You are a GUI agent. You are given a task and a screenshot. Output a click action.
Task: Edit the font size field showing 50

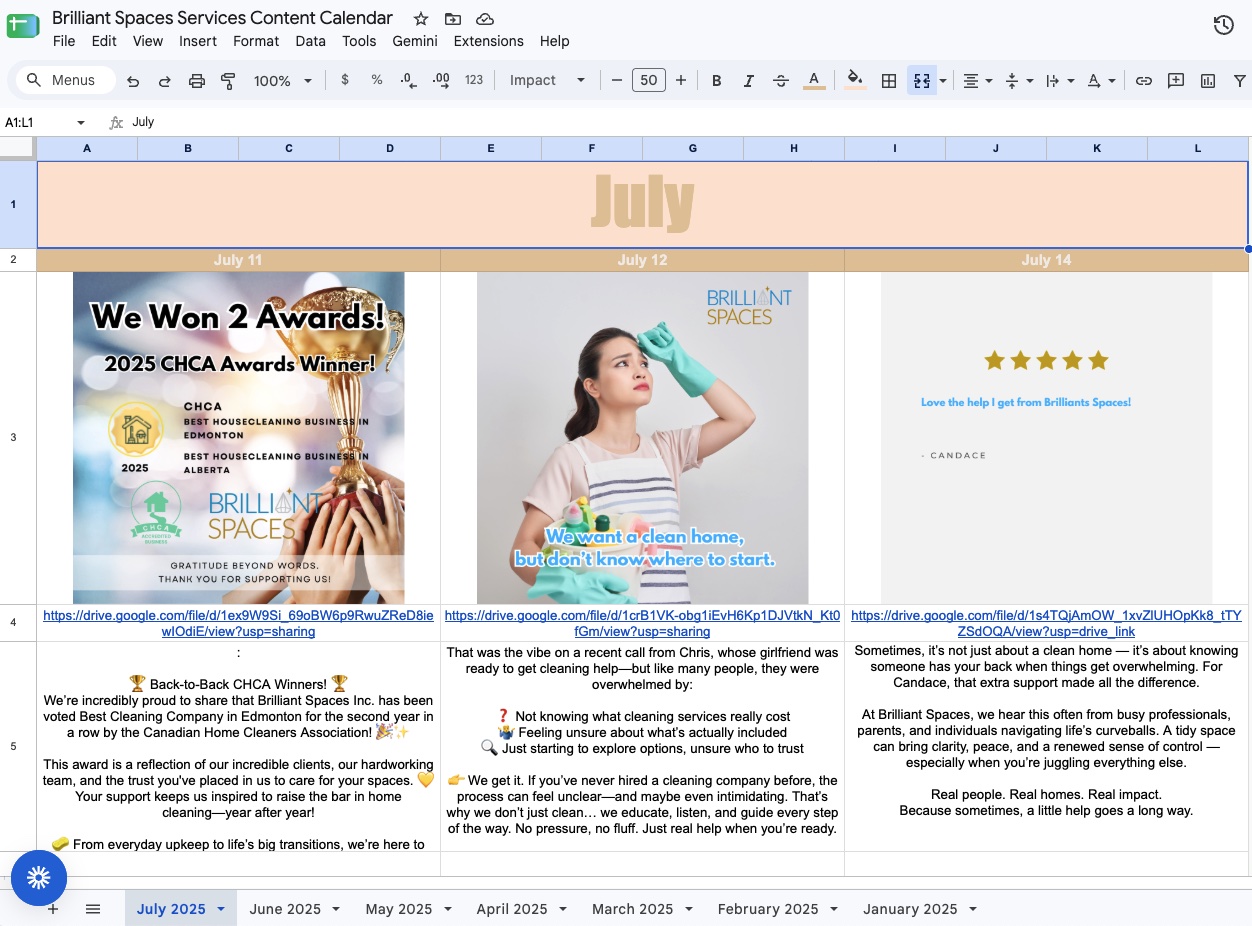click(649, 80)
